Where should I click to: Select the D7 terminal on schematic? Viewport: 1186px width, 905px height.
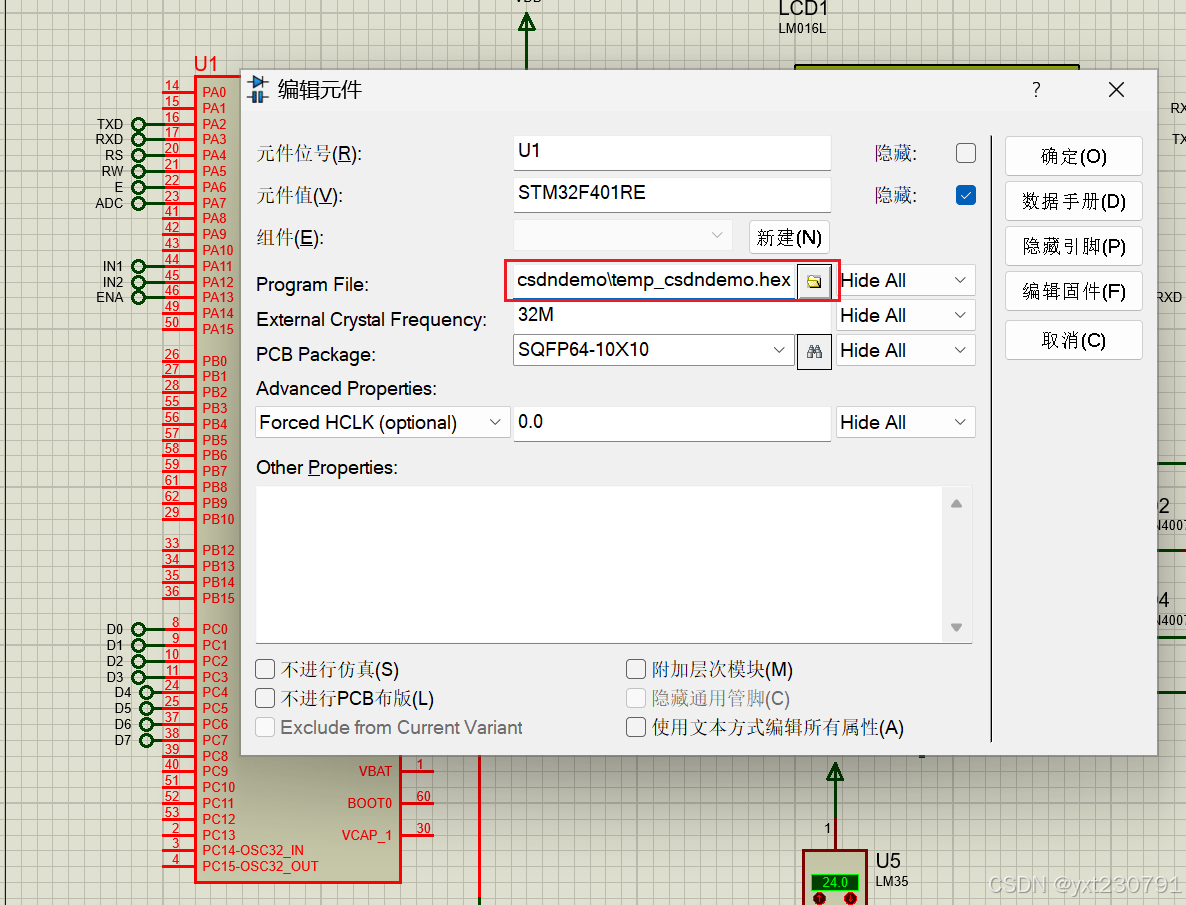[x=146, y=739]
